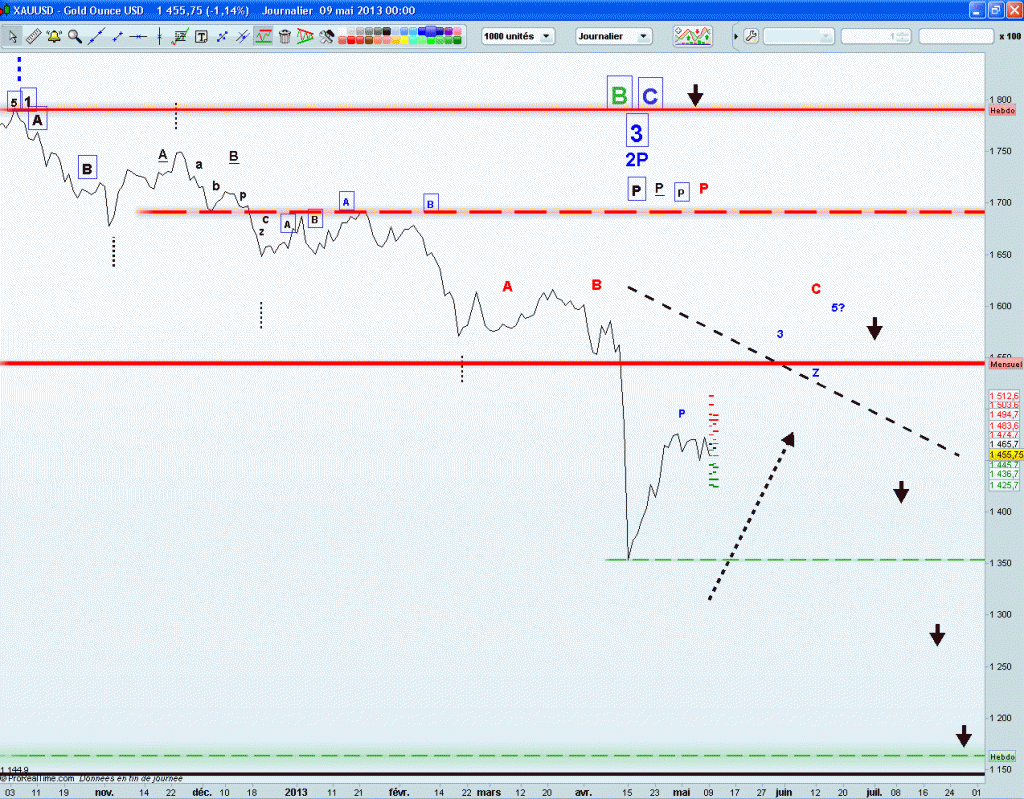The height and width of the screenshot is (799, 1024).
Task: Open the indicators chart button
Action: pos(693,36)
